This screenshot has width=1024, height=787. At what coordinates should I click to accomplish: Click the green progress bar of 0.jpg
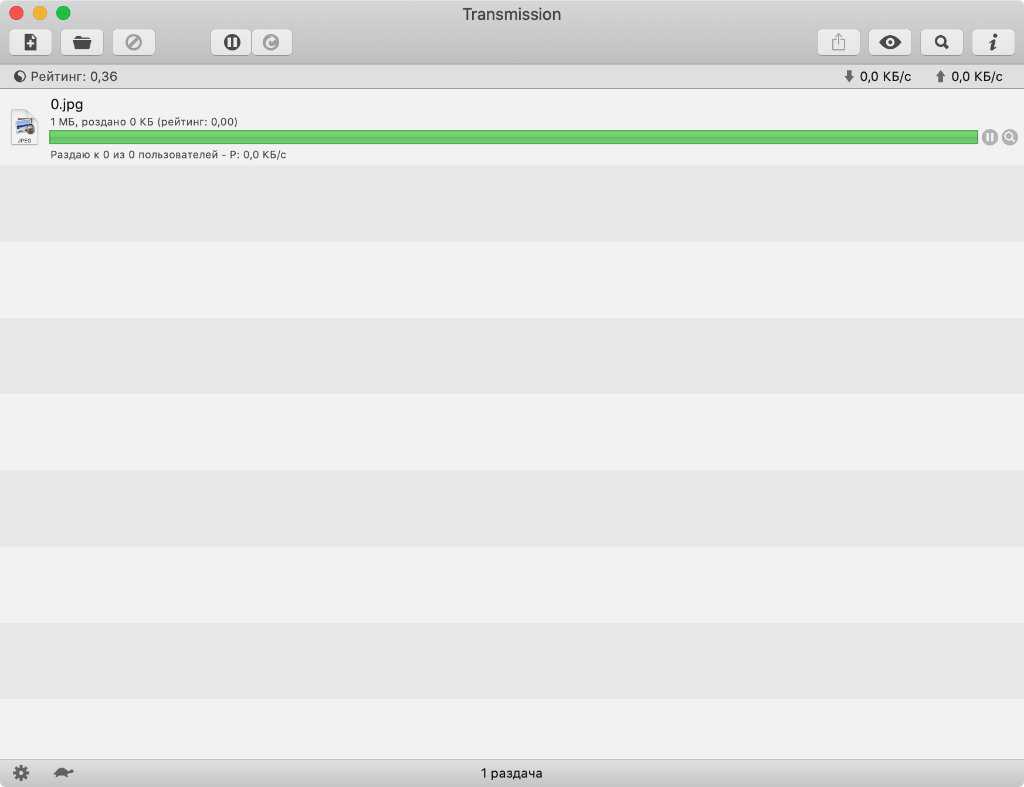512,137
